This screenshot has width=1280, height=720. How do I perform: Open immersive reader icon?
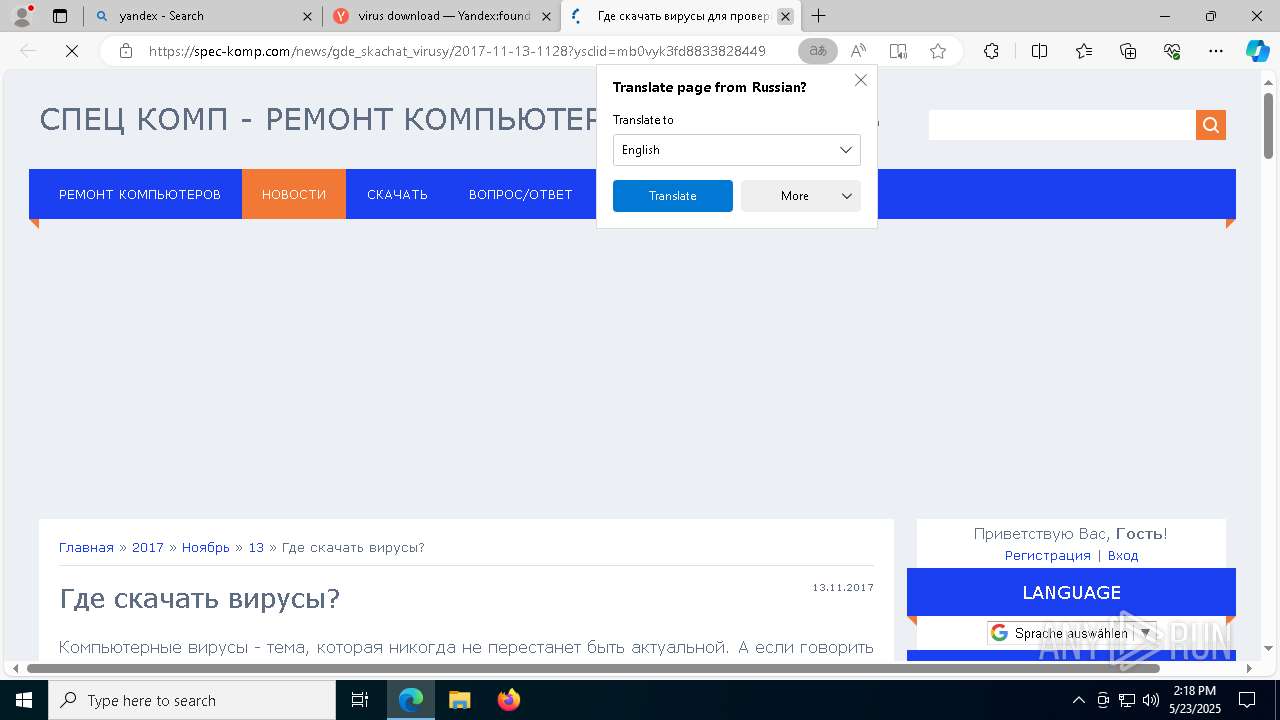898,51
